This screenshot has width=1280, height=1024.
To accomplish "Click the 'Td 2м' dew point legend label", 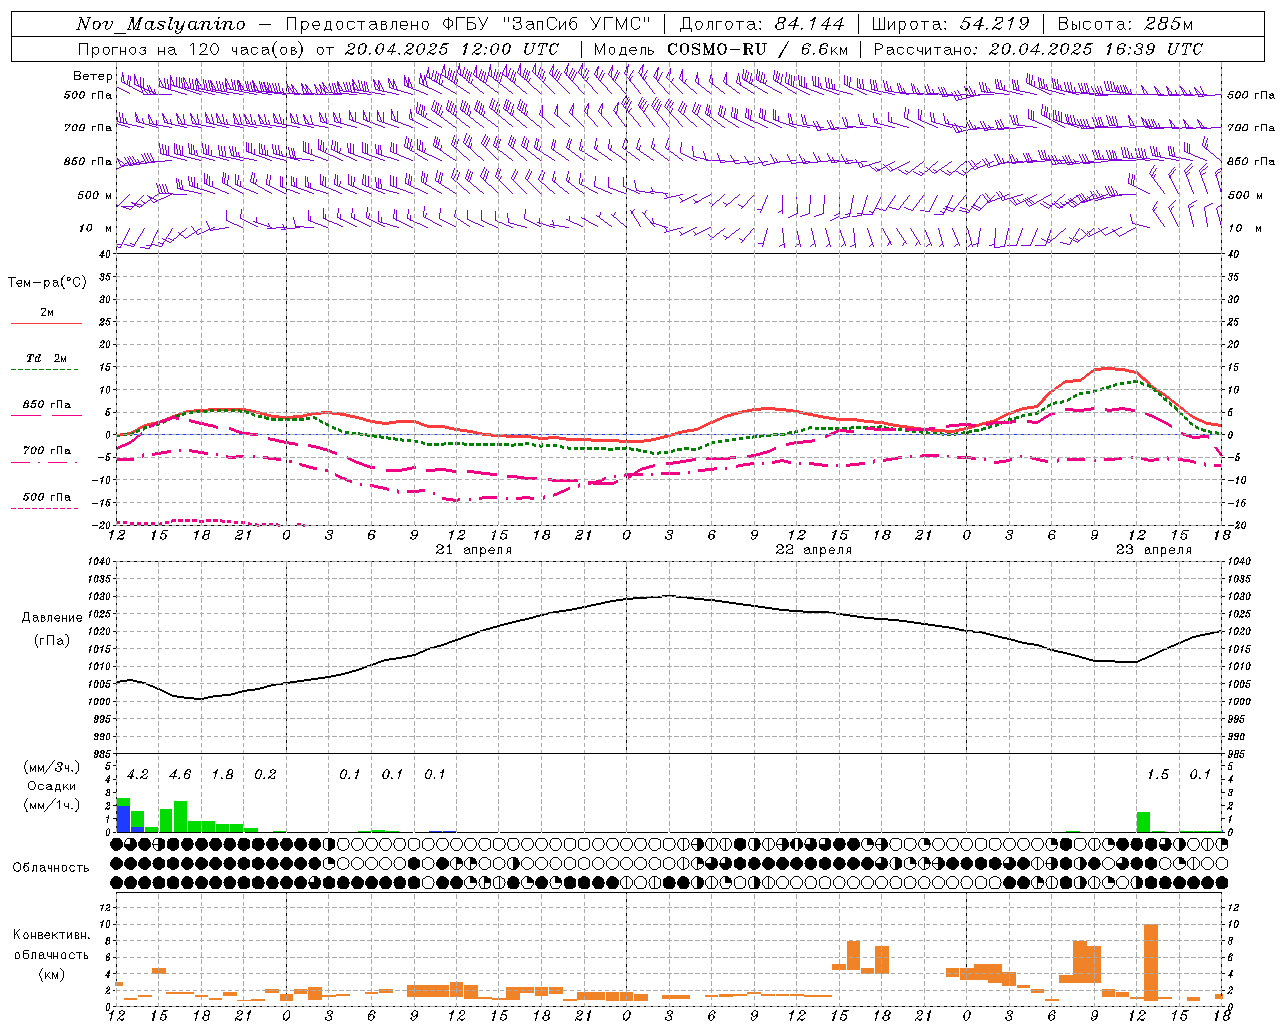I will (46, 358).
